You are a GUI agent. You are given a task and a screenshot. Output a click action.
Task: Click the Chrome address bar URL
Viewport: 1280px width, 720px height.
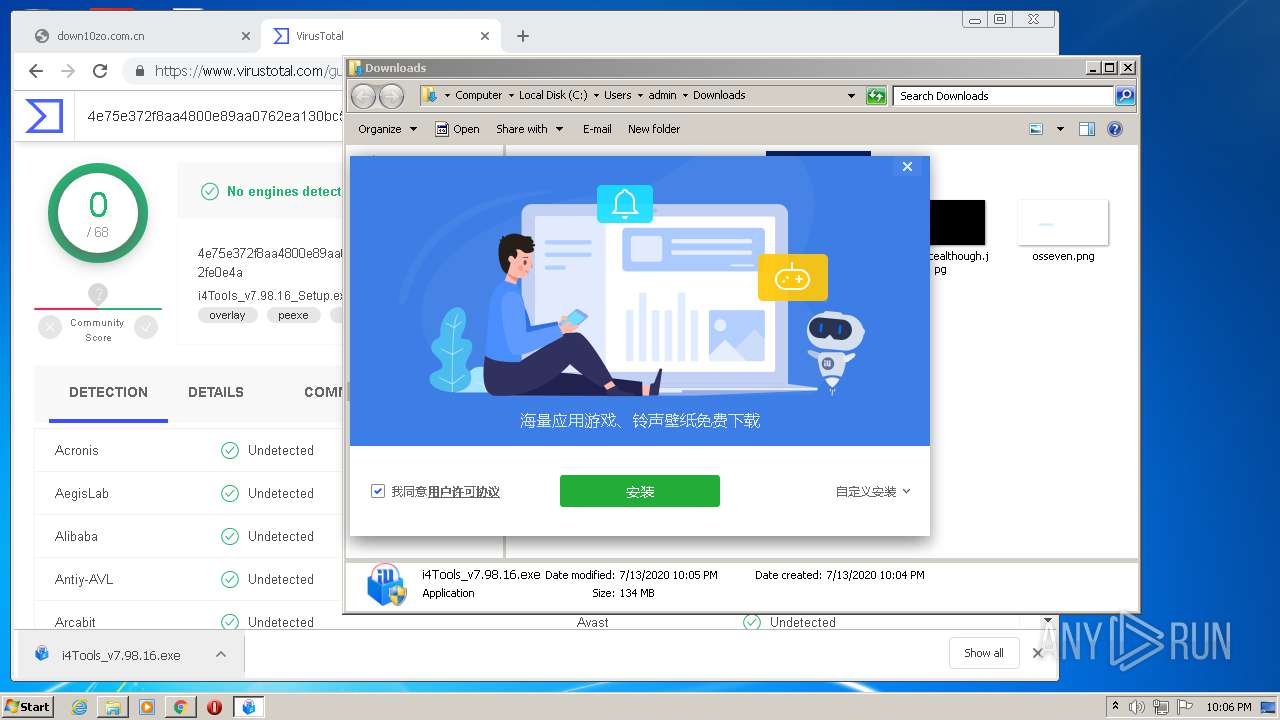point(248,71)
